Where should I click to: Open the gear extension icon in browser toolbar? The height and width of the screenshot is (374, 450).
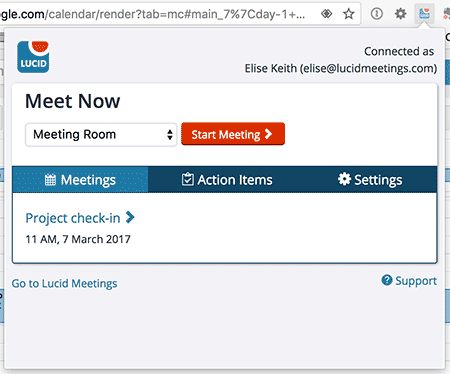coord(400,14)
